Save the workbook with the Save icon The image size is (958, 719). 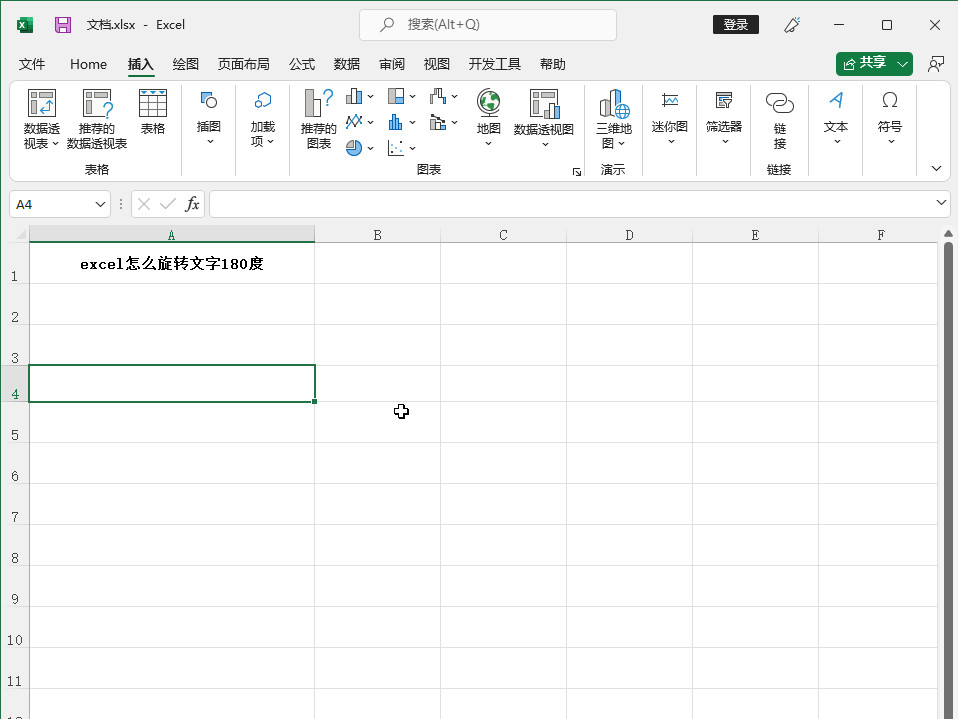click(63, 24)
